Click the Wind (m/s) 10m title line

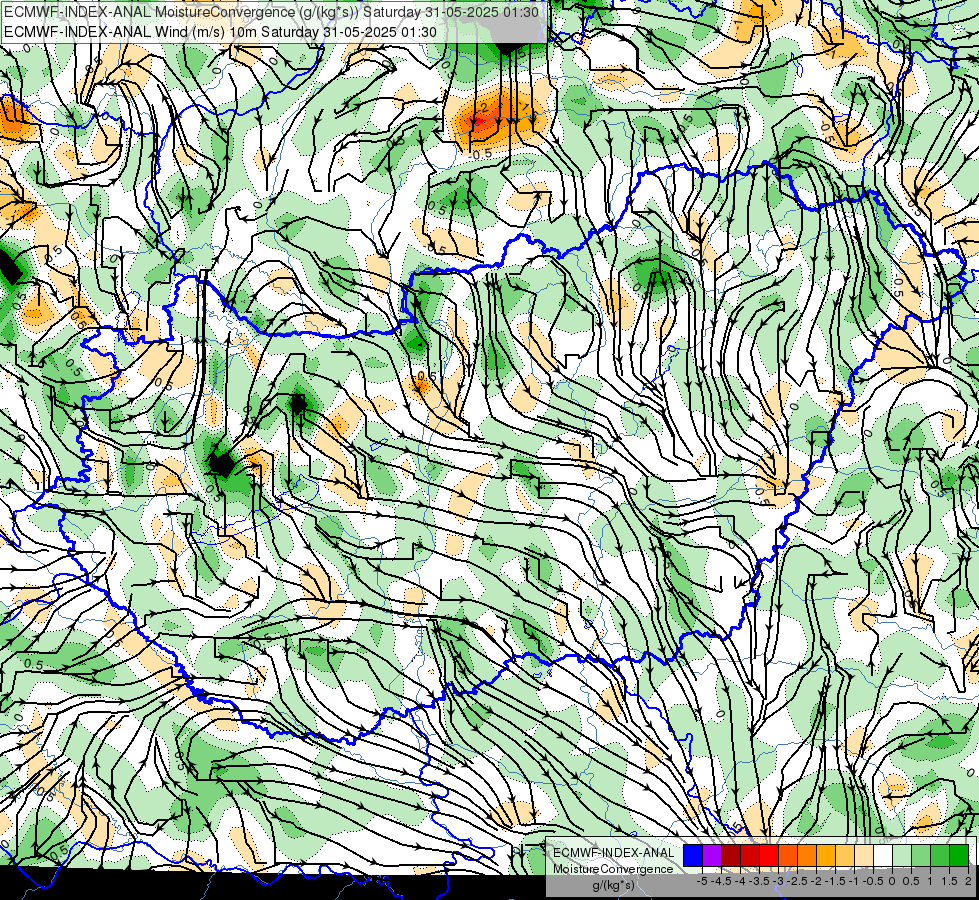(x=220, y=31)
